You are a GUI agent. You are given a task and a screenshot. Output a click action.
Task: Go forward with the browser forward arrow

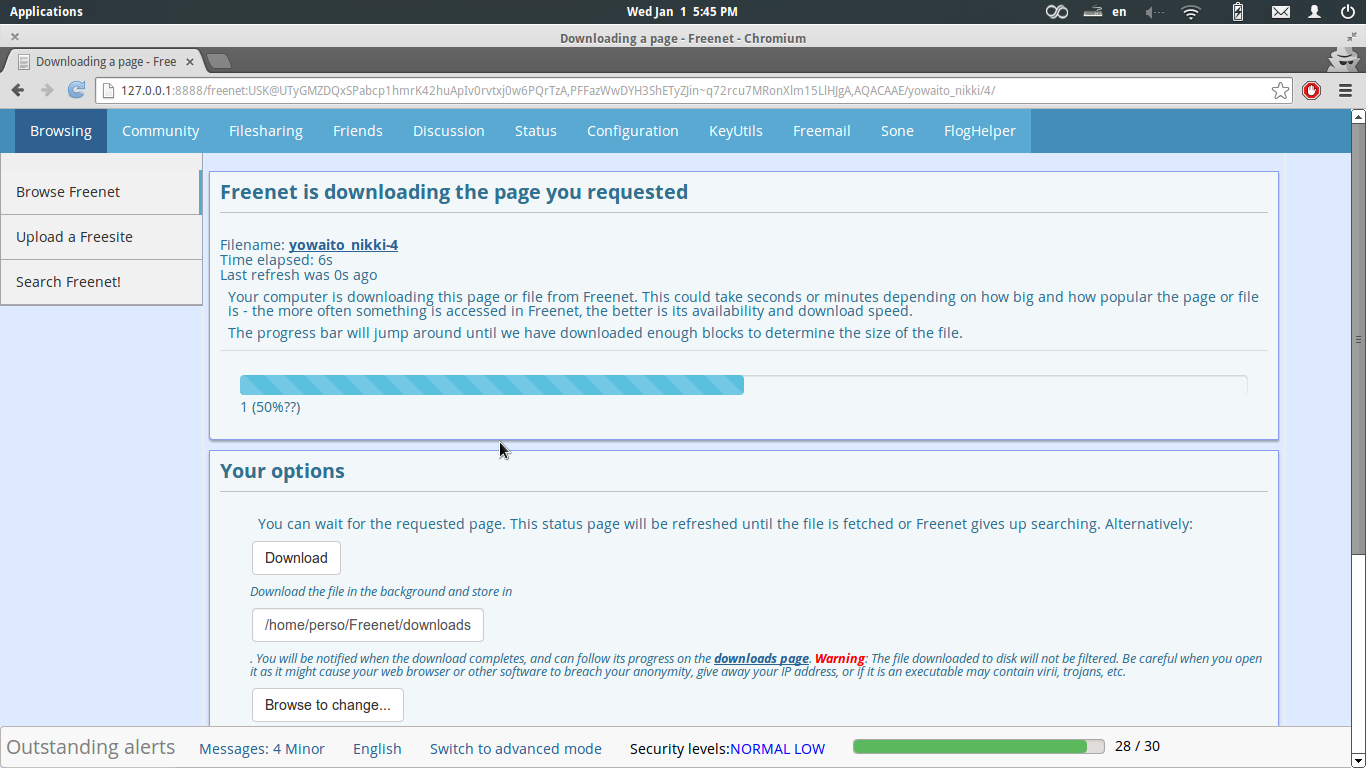[x=47, y=90]
